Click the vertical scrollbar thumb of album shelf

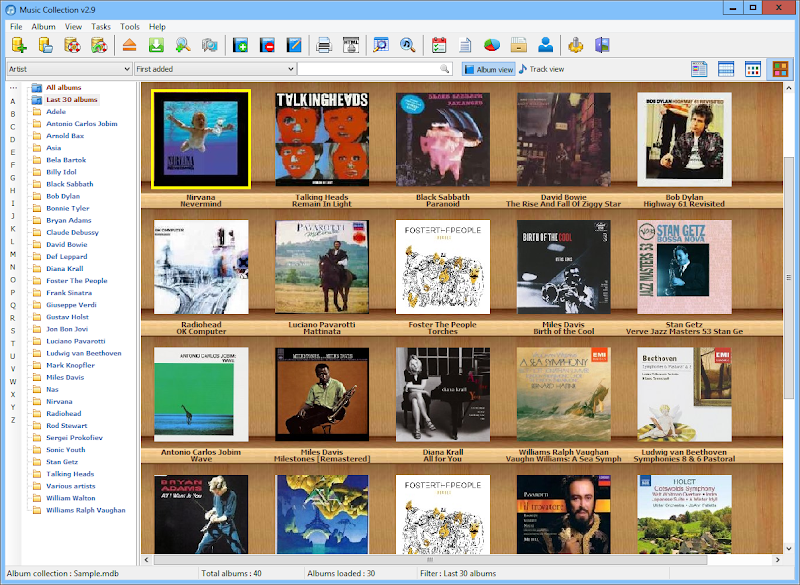[x=788, y=278]
